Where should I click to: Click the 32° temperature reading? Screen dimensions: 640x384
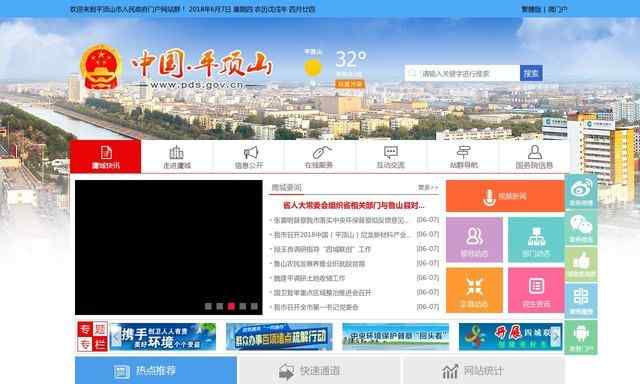[x=351, y=60]
